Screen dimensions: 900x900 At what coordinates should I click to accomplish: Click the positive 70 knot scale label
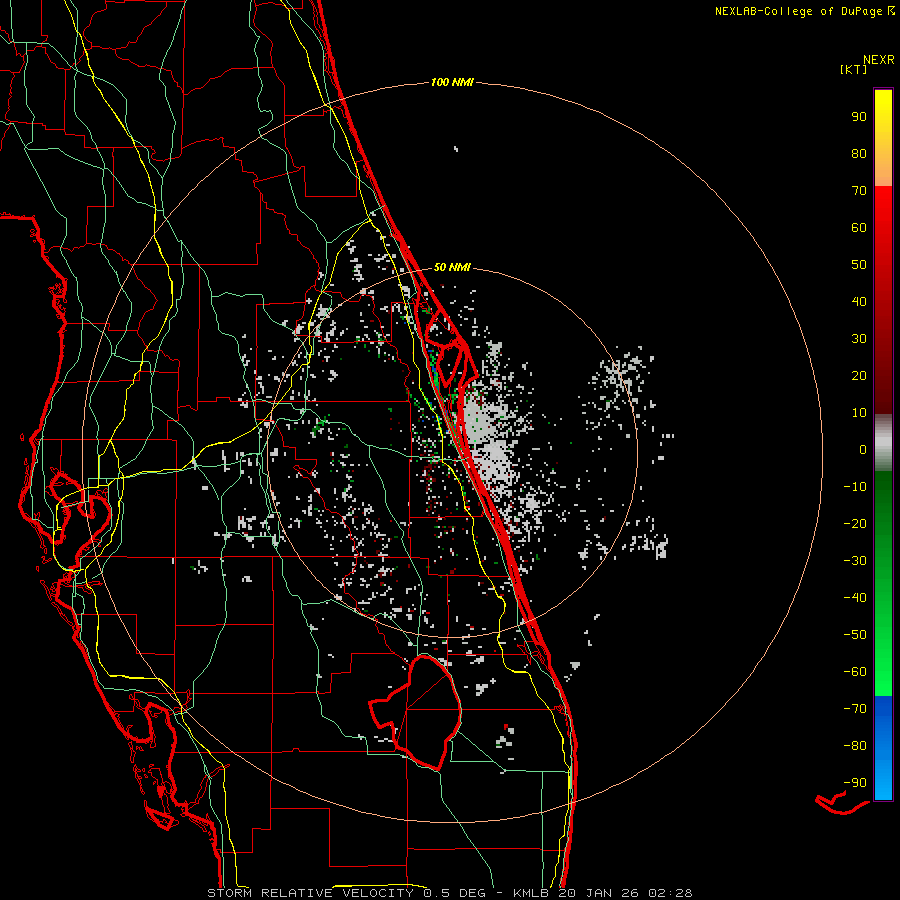859,191
